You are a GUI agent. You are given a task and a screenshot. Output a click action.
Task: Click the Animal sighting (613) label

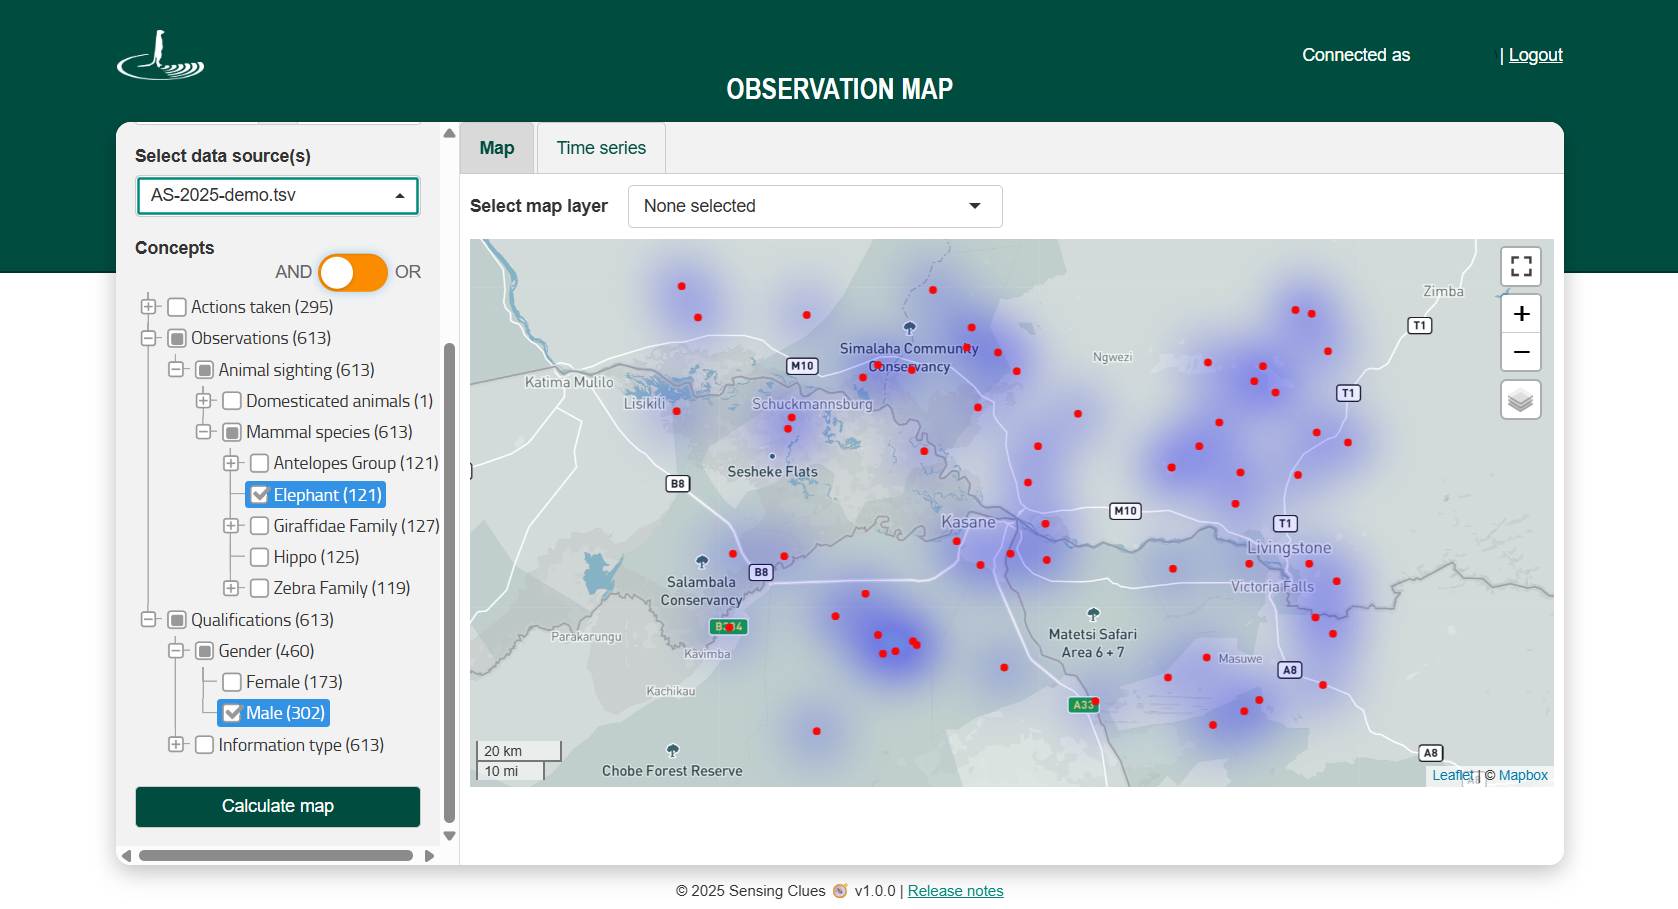(296, 370)
